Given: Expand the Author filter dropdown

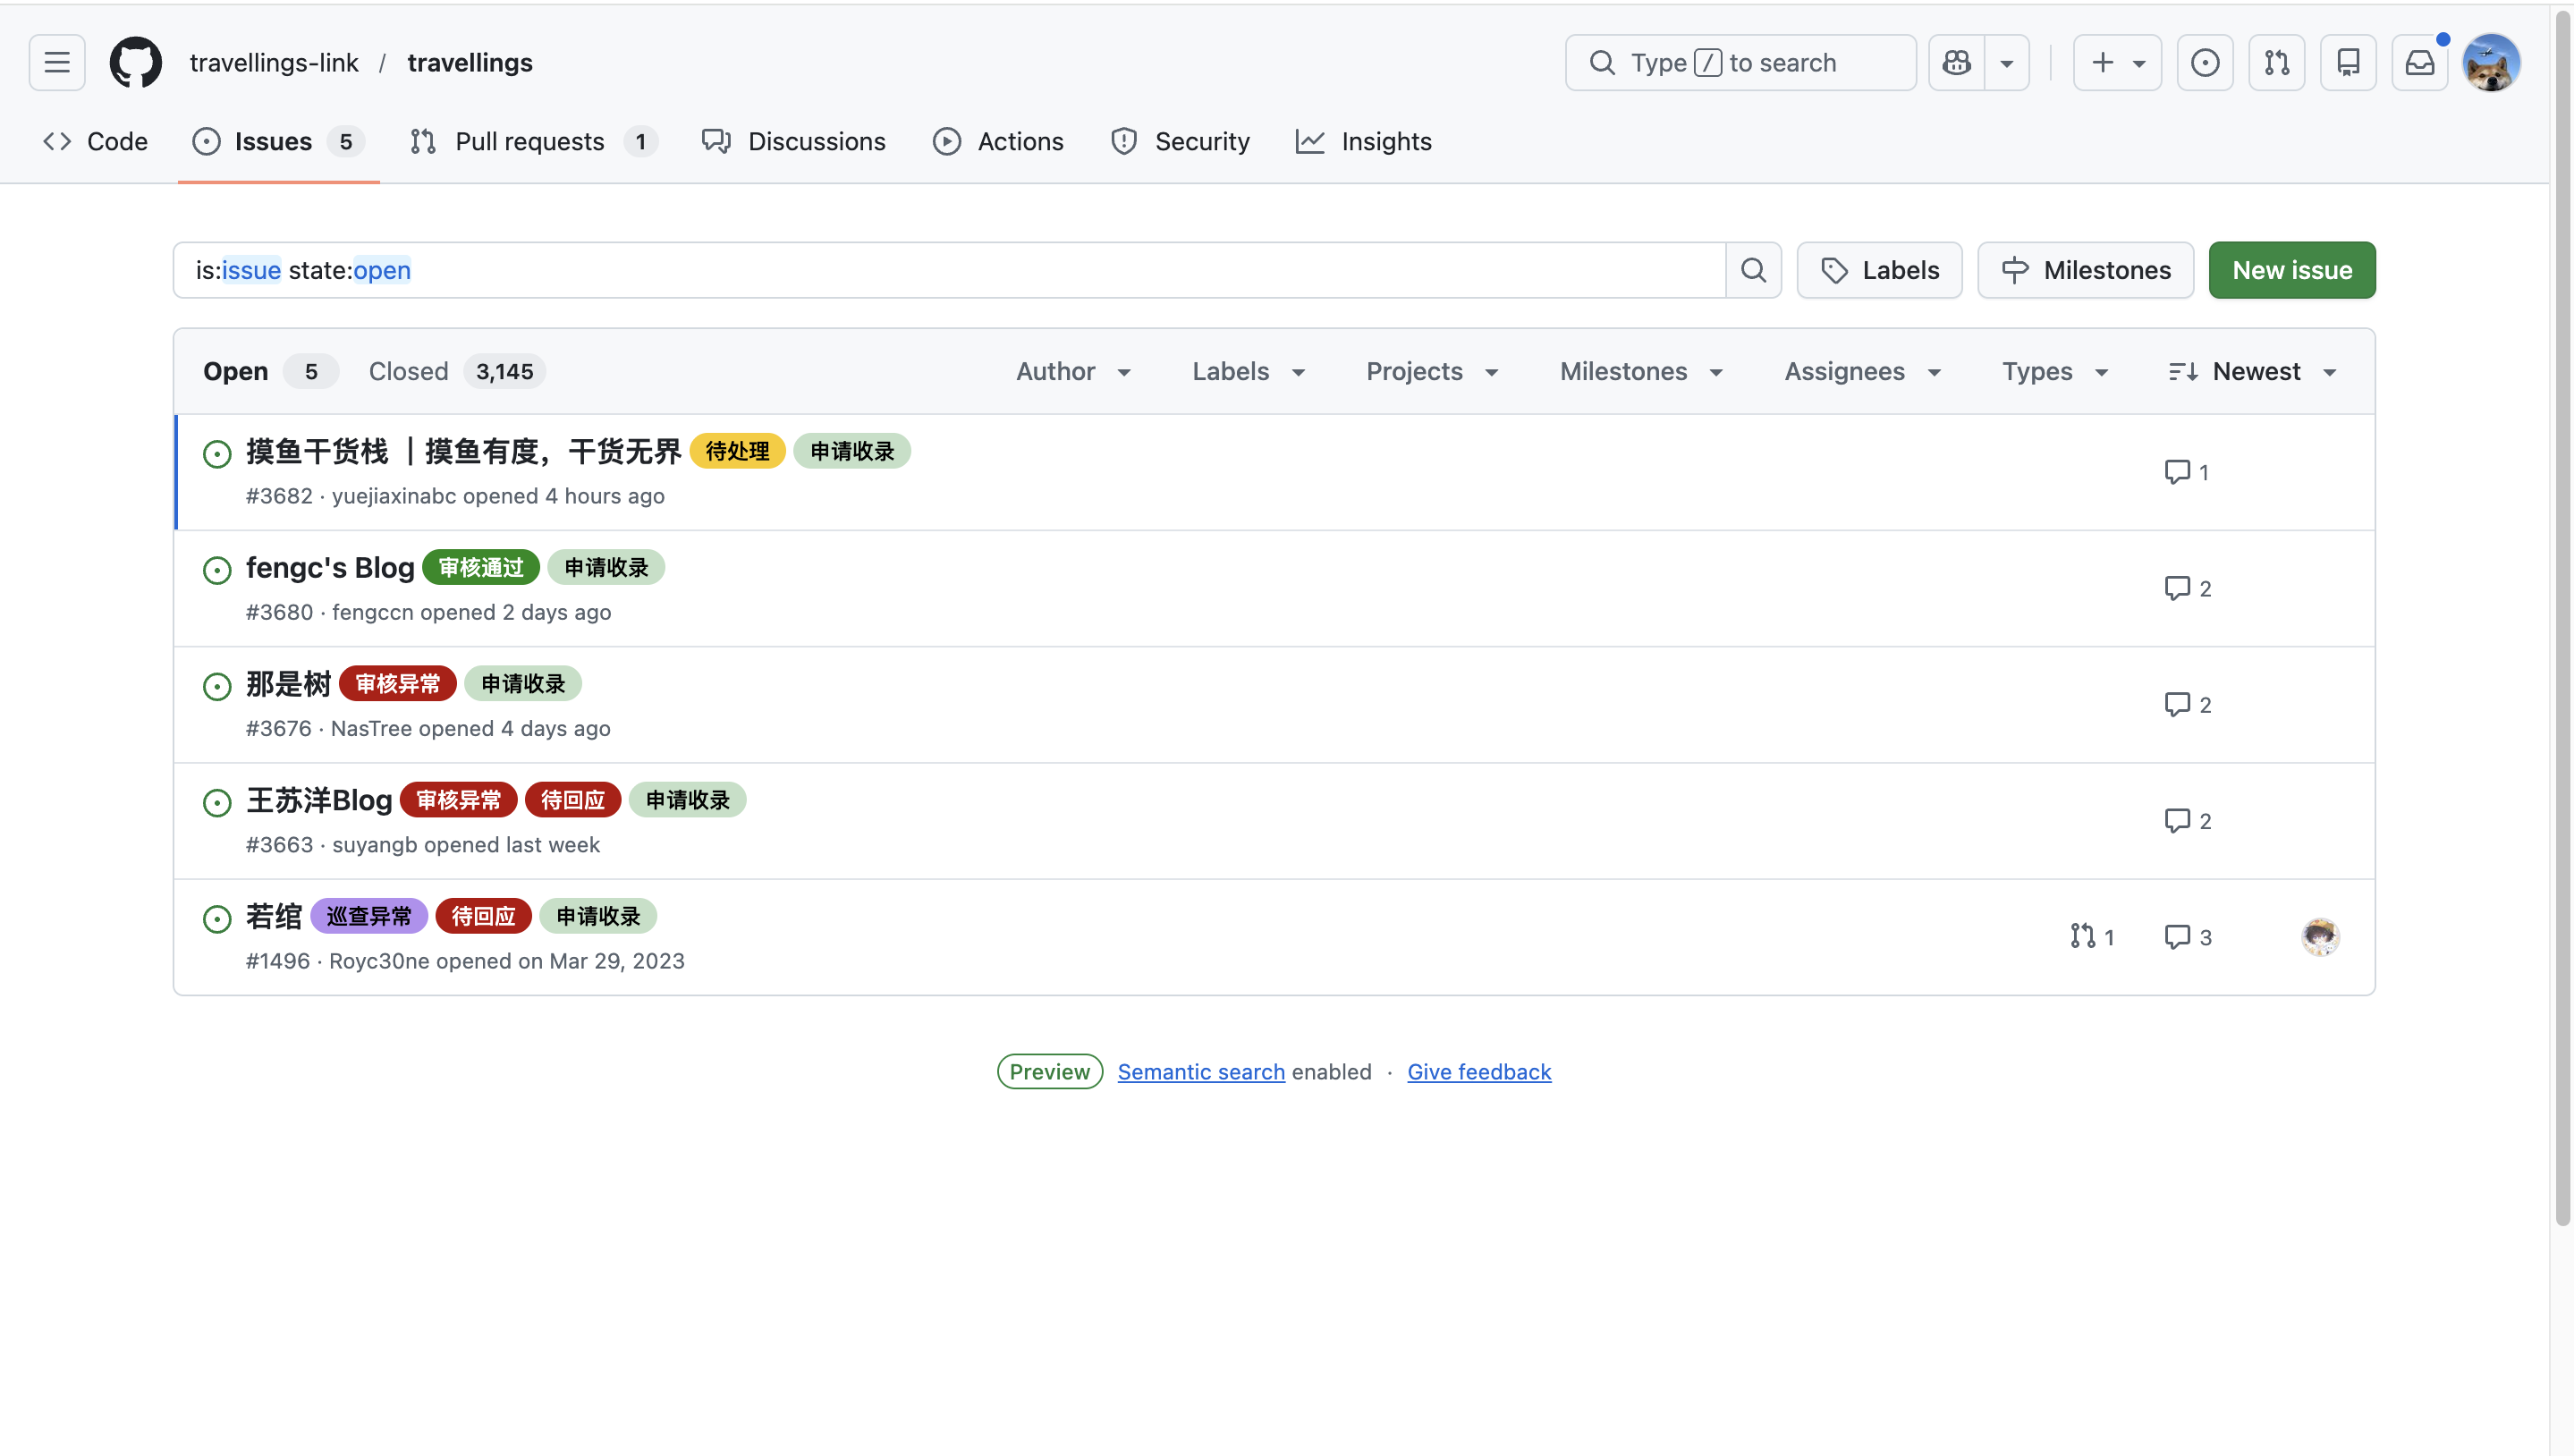Looking at the screenshot, I should (x=1073, y=372).
